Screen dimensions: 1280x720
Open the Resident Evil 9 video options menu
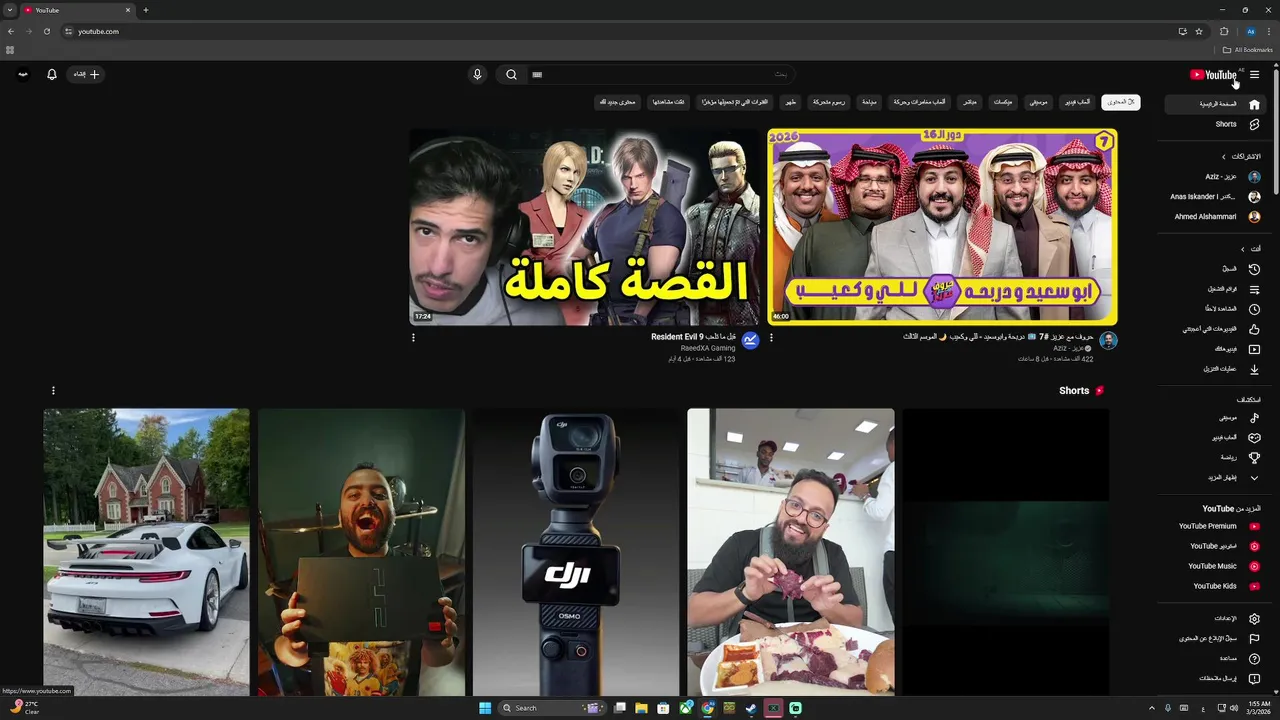tap(413, 337)
